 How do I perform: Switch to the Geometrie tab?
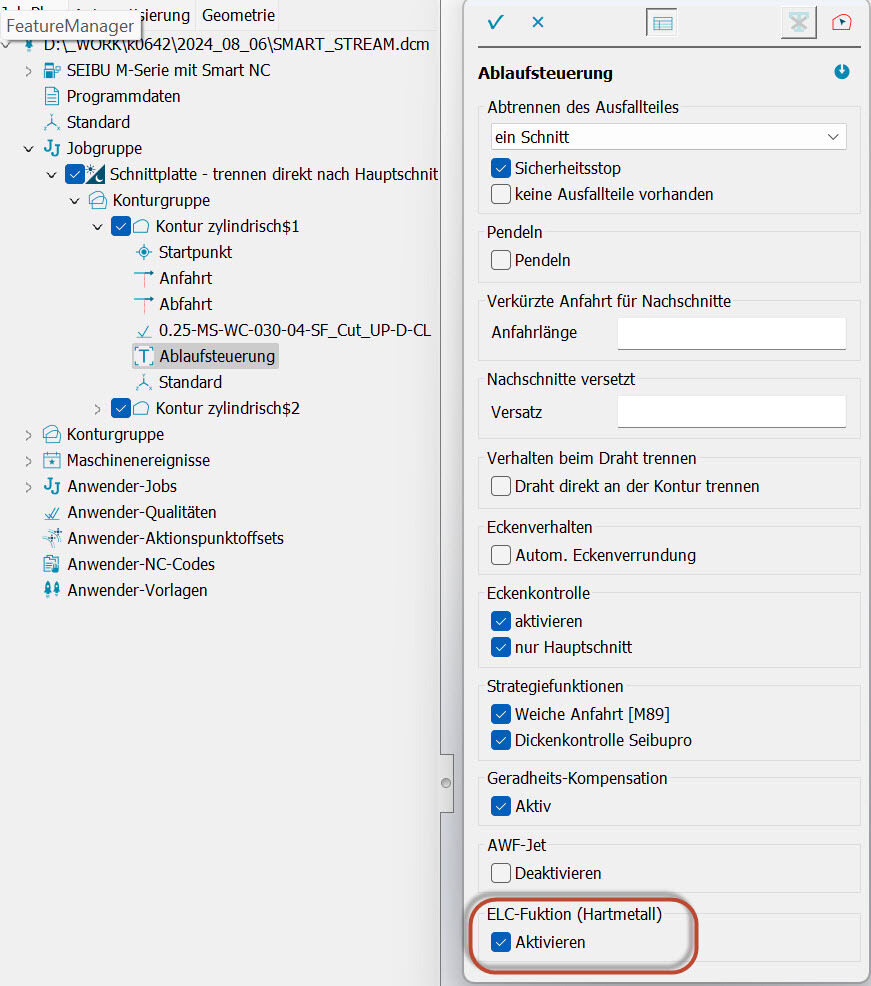pyautogui.click(x=238, y=15)
